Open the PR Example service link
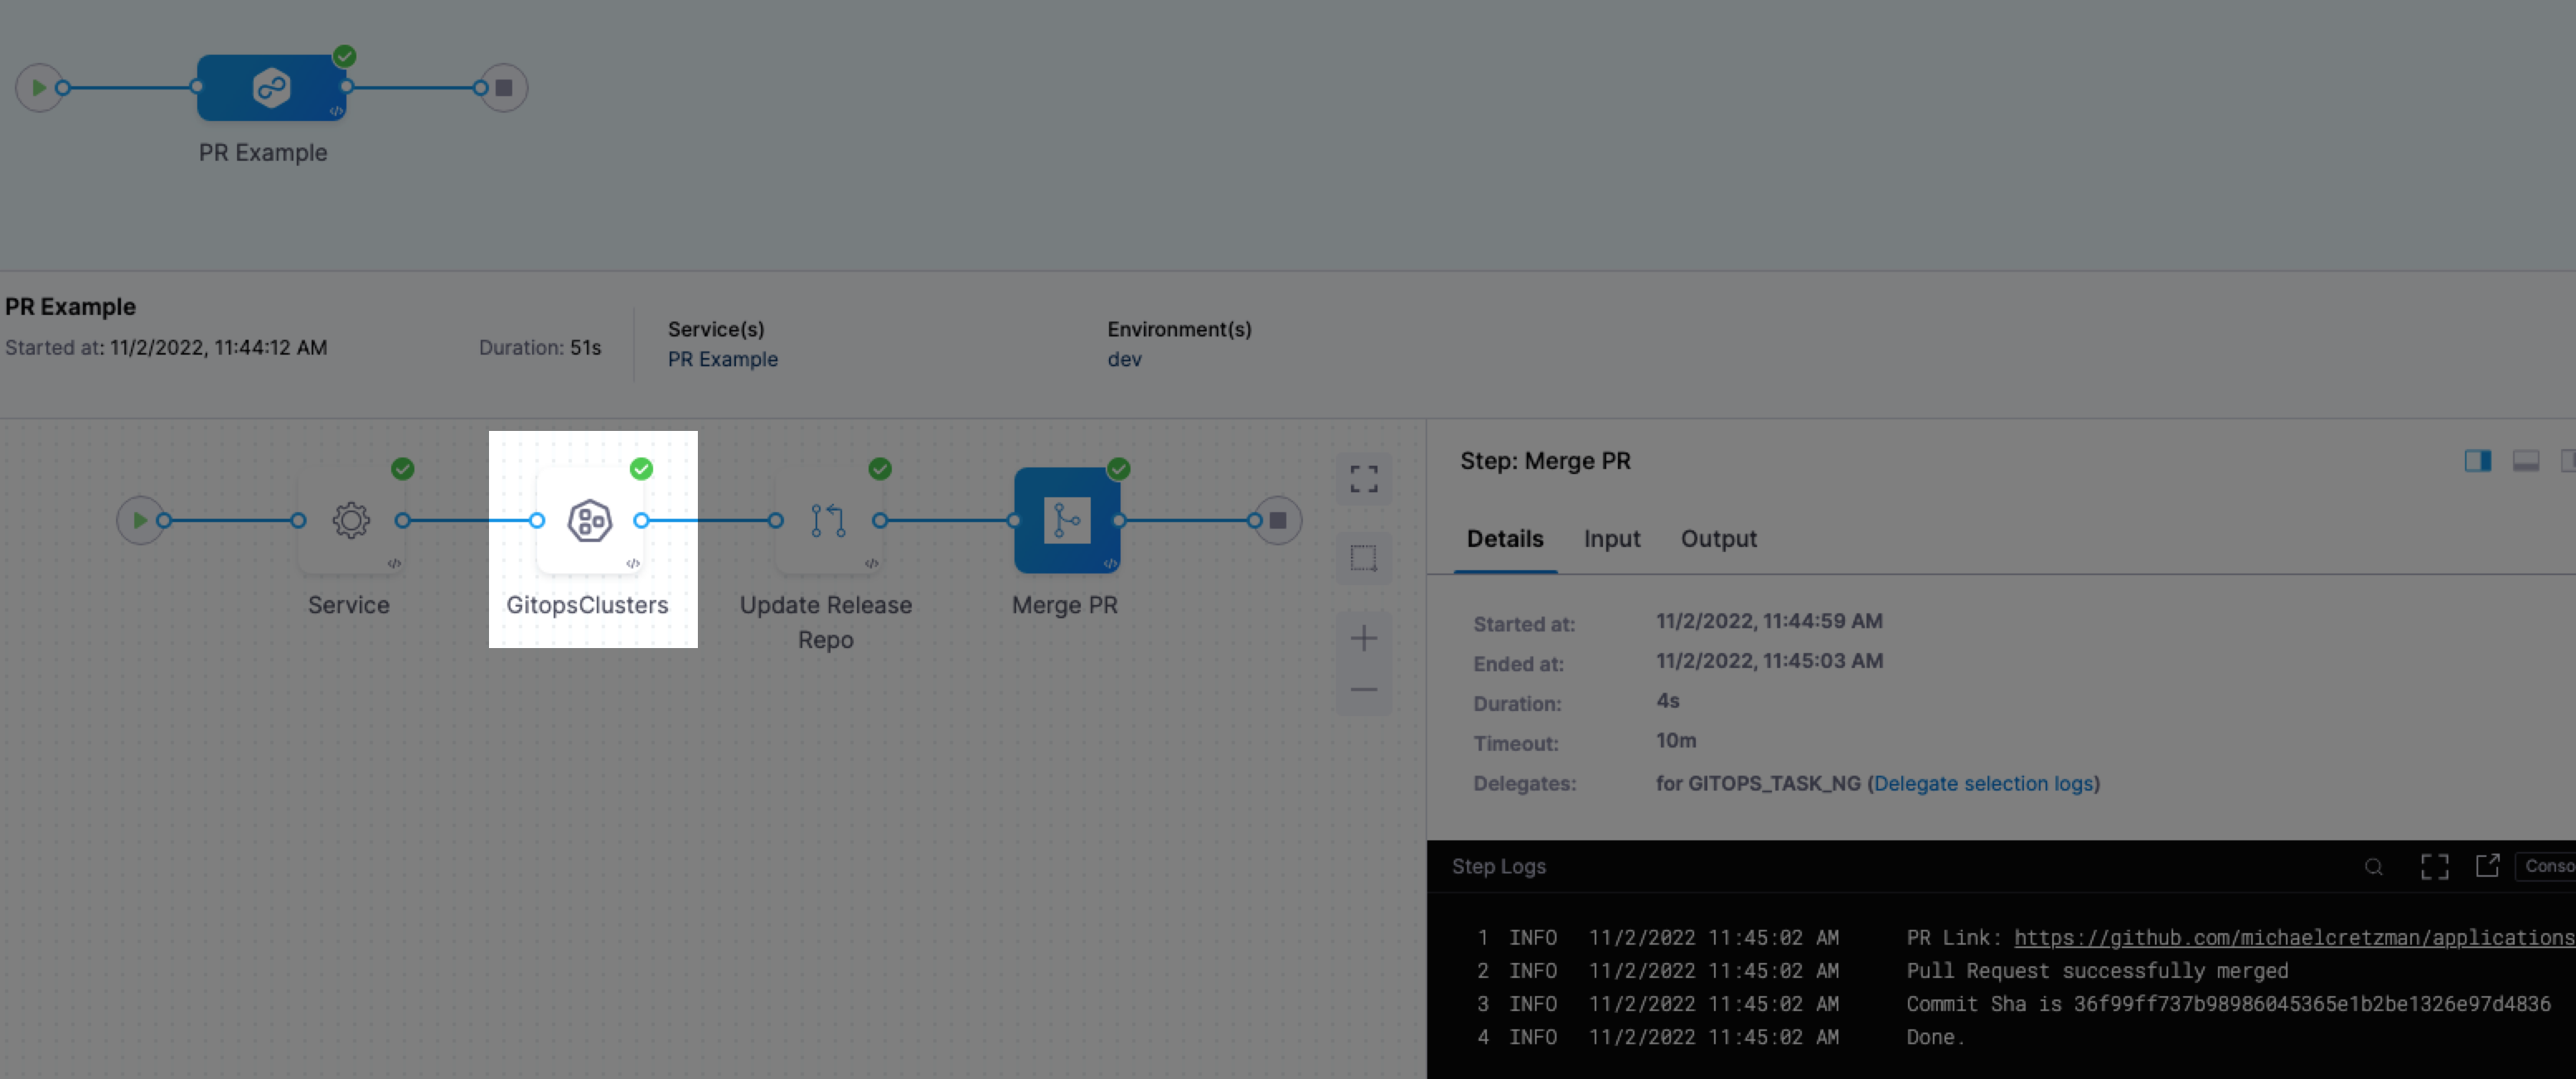Image resolution: width=2576 pixels, height=1079 pixels. click(722, 359)
